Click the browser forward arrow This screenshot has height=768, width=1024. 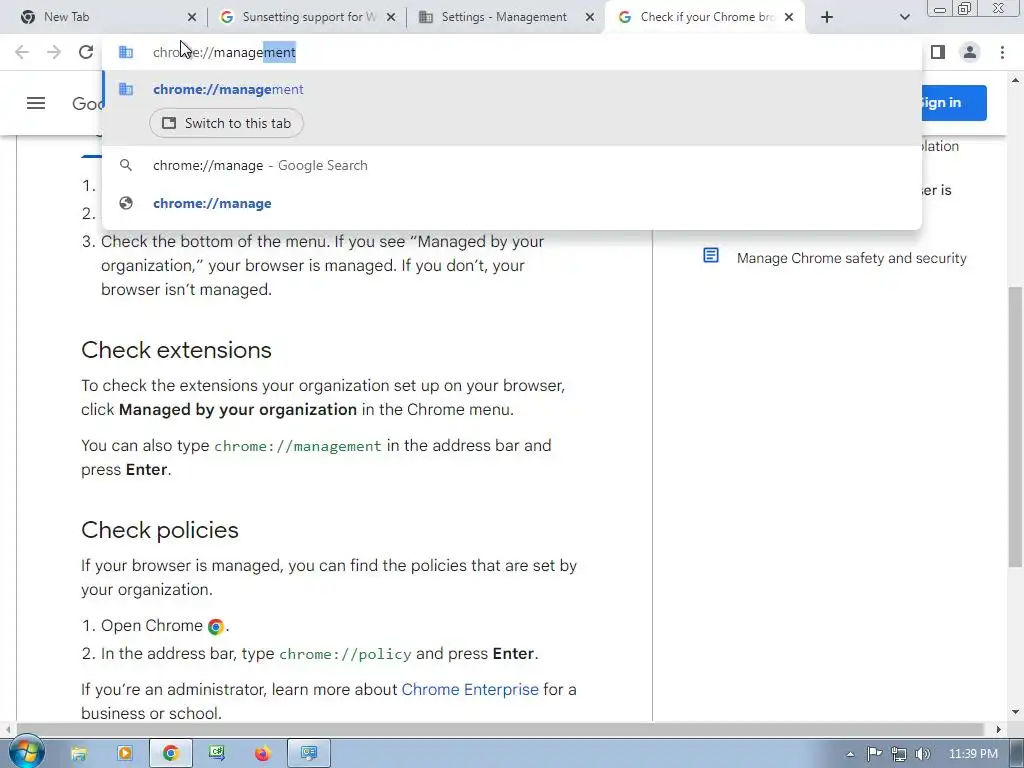point(54,52)
